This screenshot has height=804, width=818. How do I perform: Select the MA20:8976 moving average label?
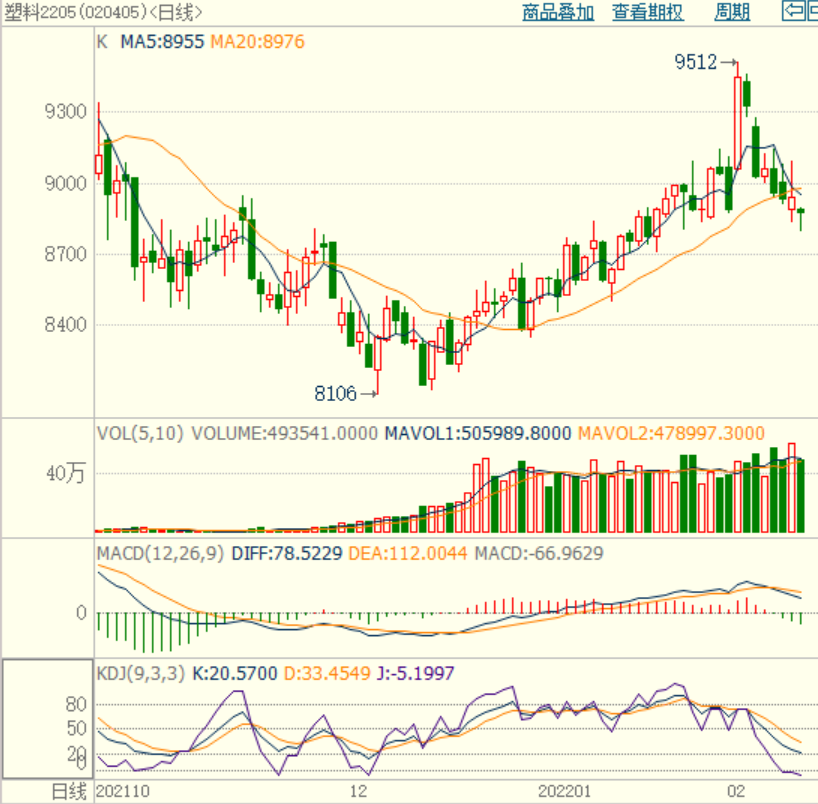pyautogui.click(x=257, y=42)
